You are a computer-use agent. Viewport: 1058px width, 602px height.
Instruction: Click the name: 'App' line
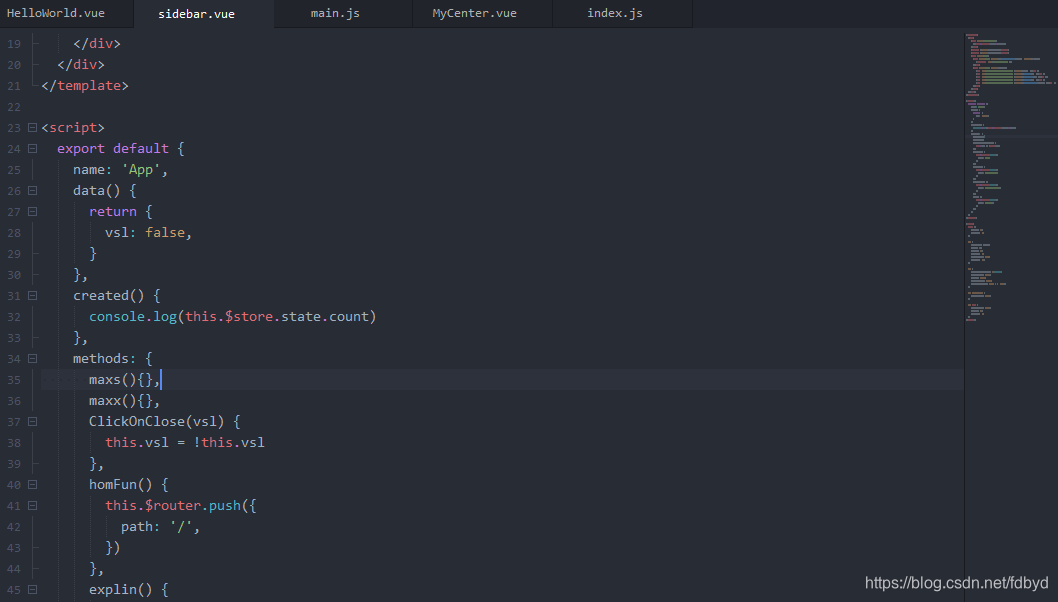[120, 169]
